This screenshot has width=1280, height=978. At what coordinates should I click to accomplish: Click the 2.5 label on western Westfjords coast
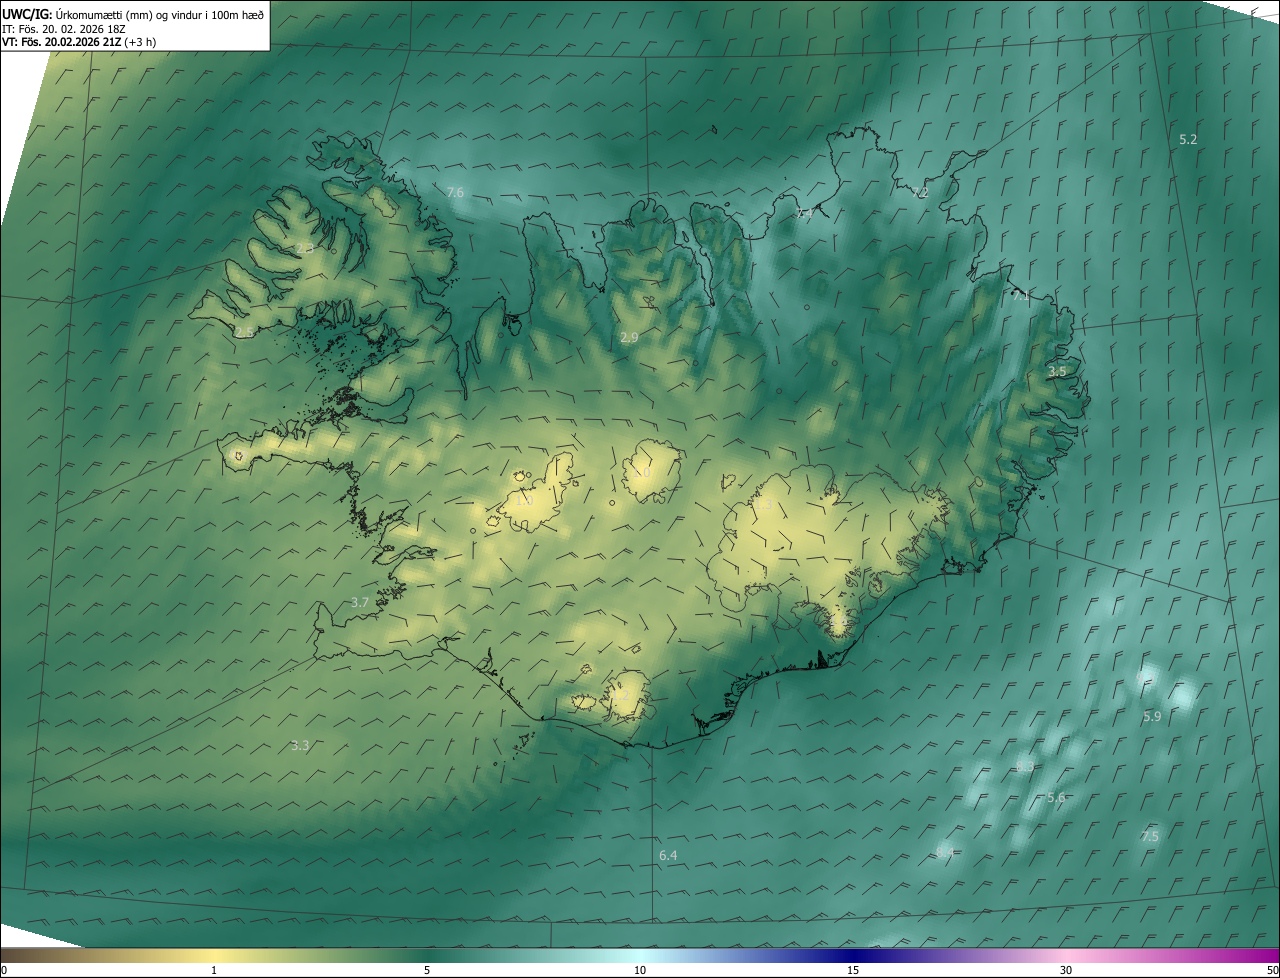point(244,332)
